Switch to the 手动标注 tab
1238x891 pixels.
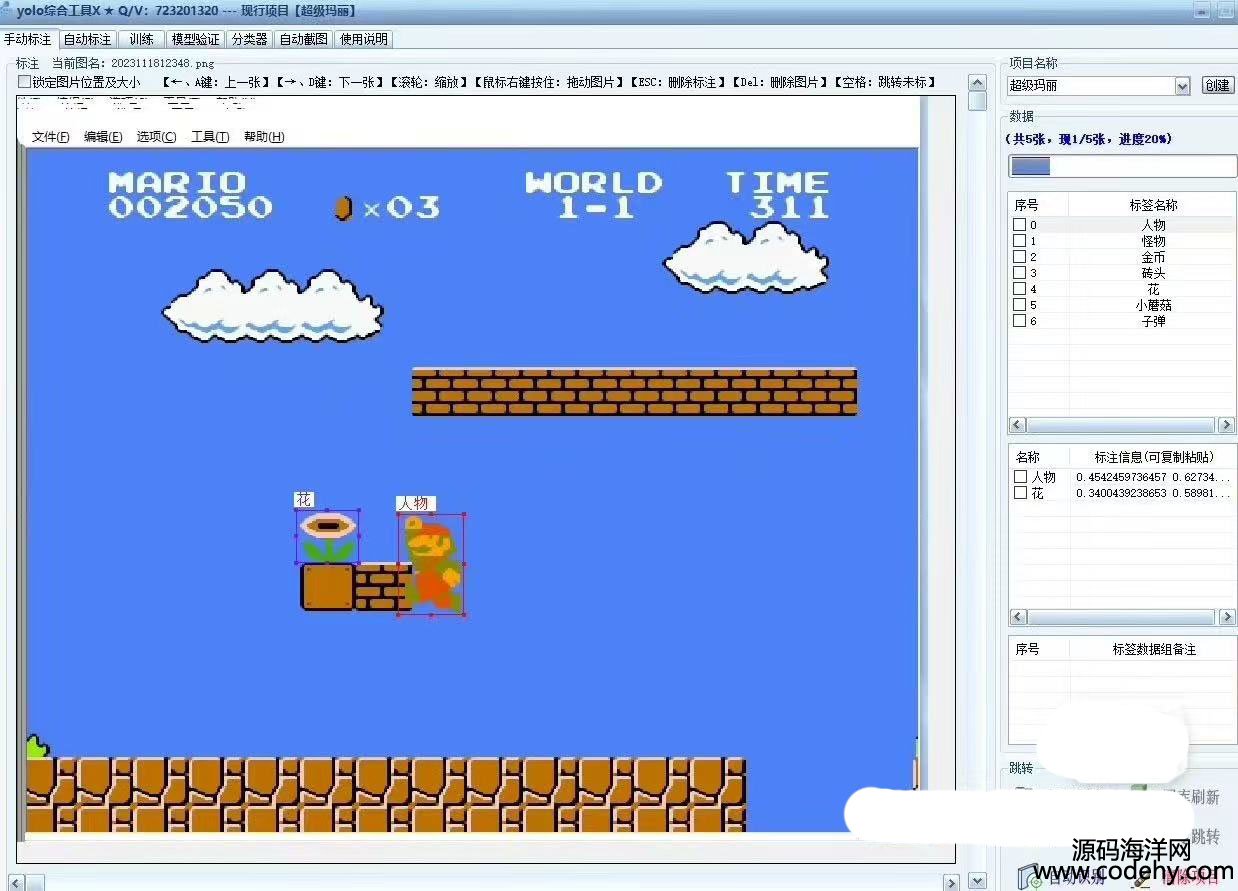tap(28, 39)
